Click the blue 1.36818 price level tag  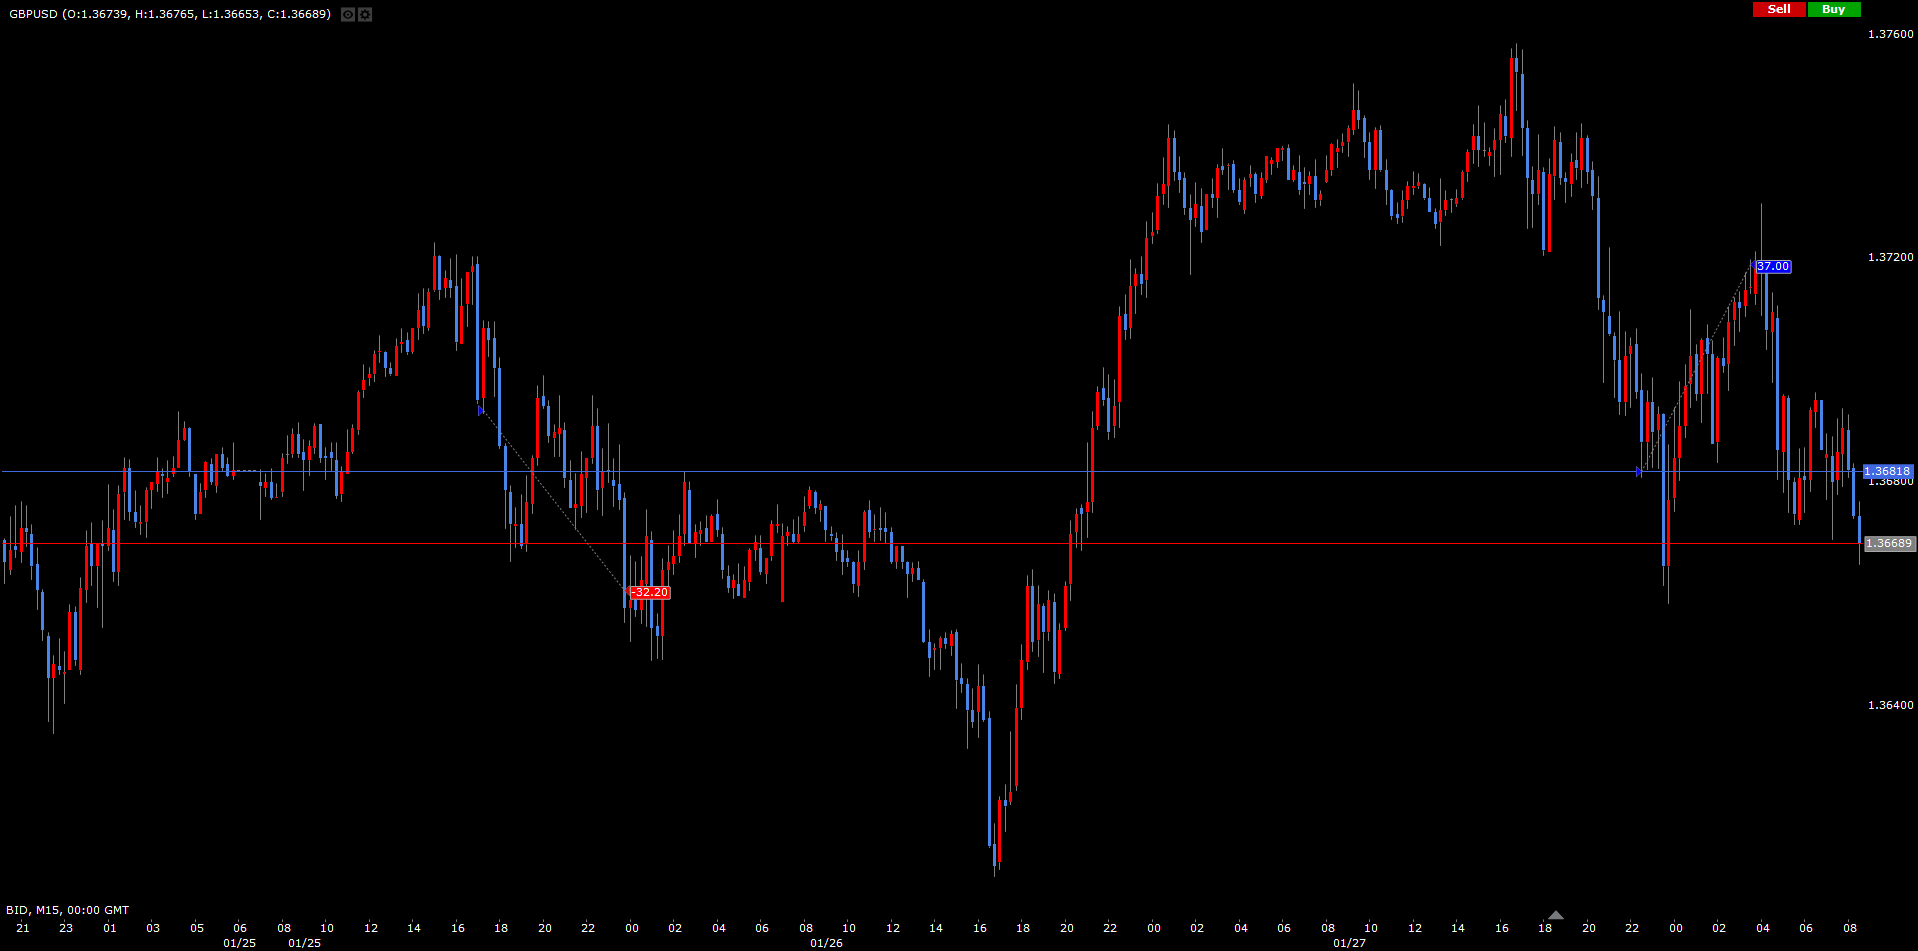tap(1887, 471)
